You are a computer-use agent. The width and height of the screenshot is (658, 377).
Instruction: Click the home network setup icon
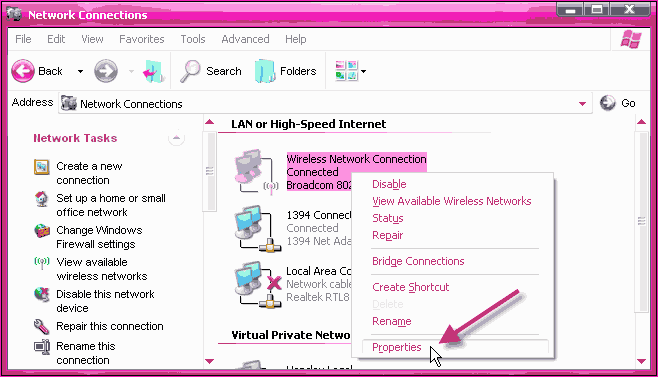click(x=42, y=199)
